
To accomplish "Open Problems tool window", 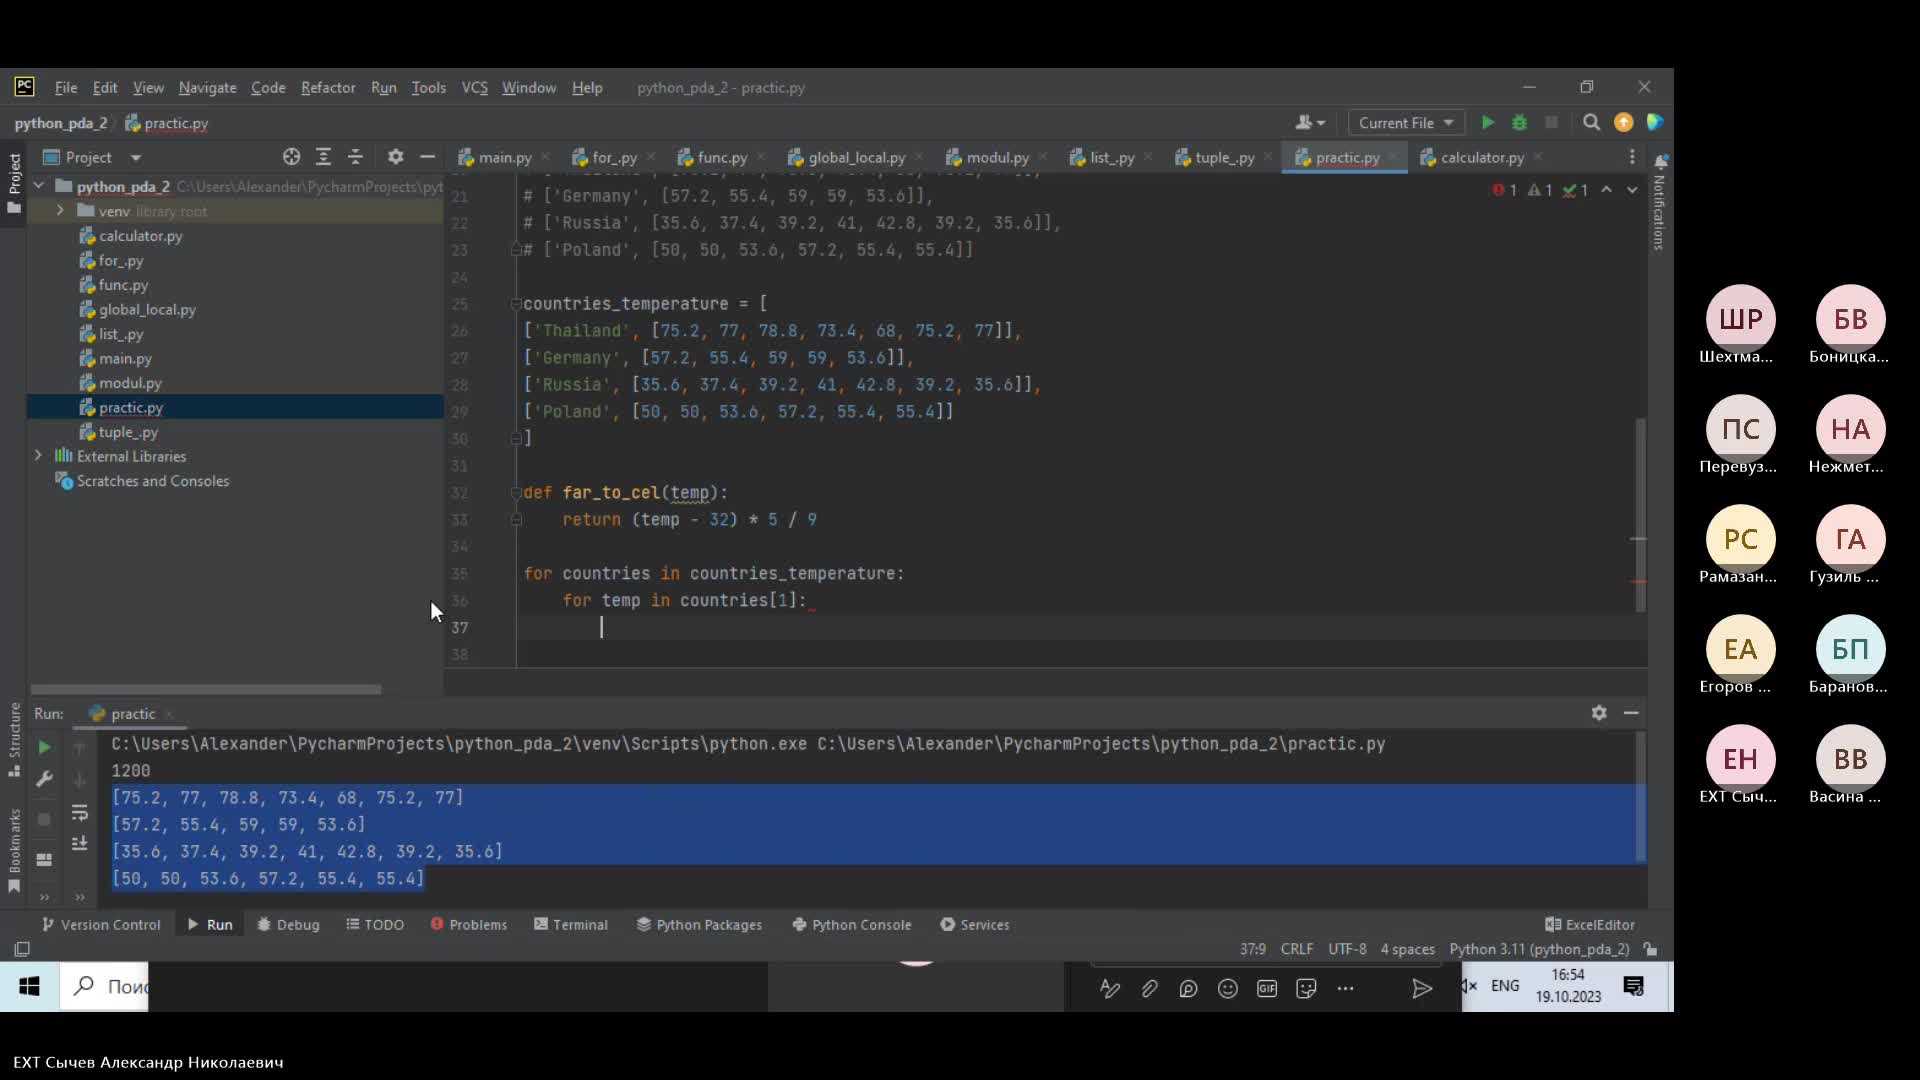I will (468, 925).
